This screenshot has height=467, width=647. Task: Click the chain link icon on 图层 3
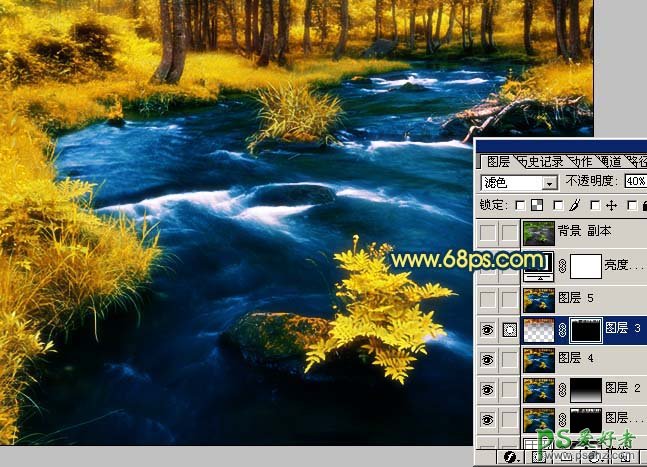(x=563, y=328)
